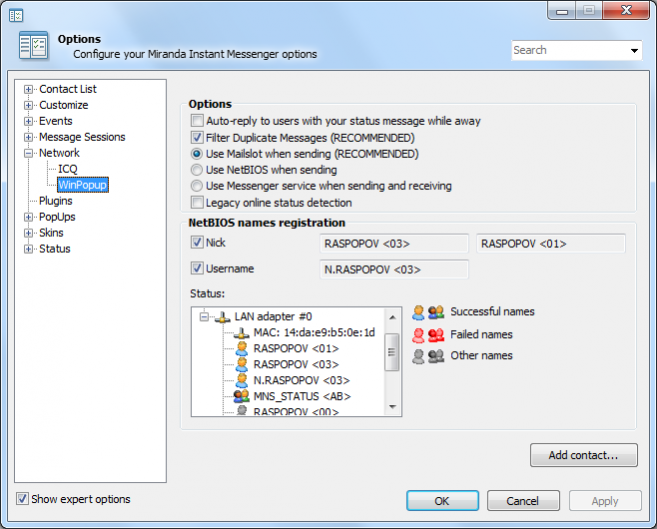Select PopUps in options tree

tap(57, 217)
